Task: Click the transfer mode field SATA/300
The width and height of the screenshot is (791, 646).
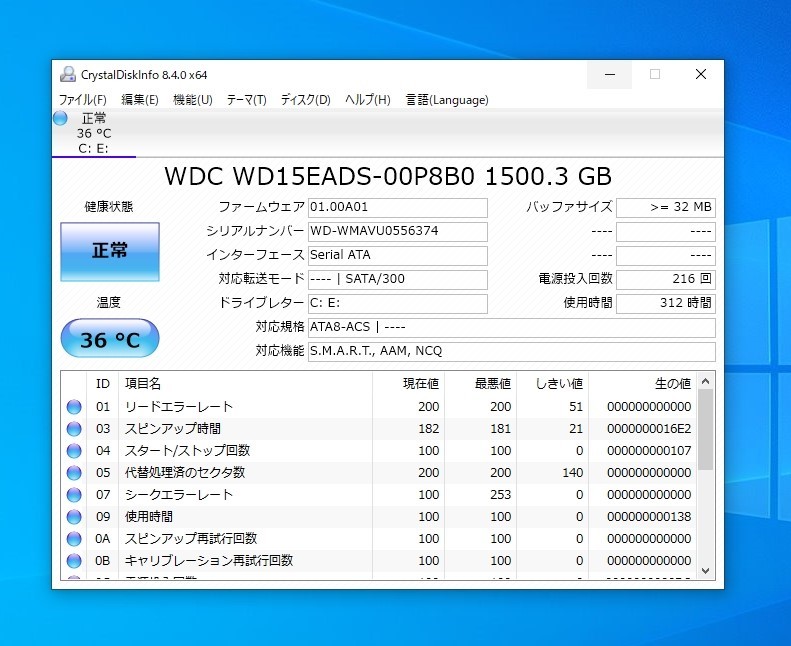Action: (398, 279)
